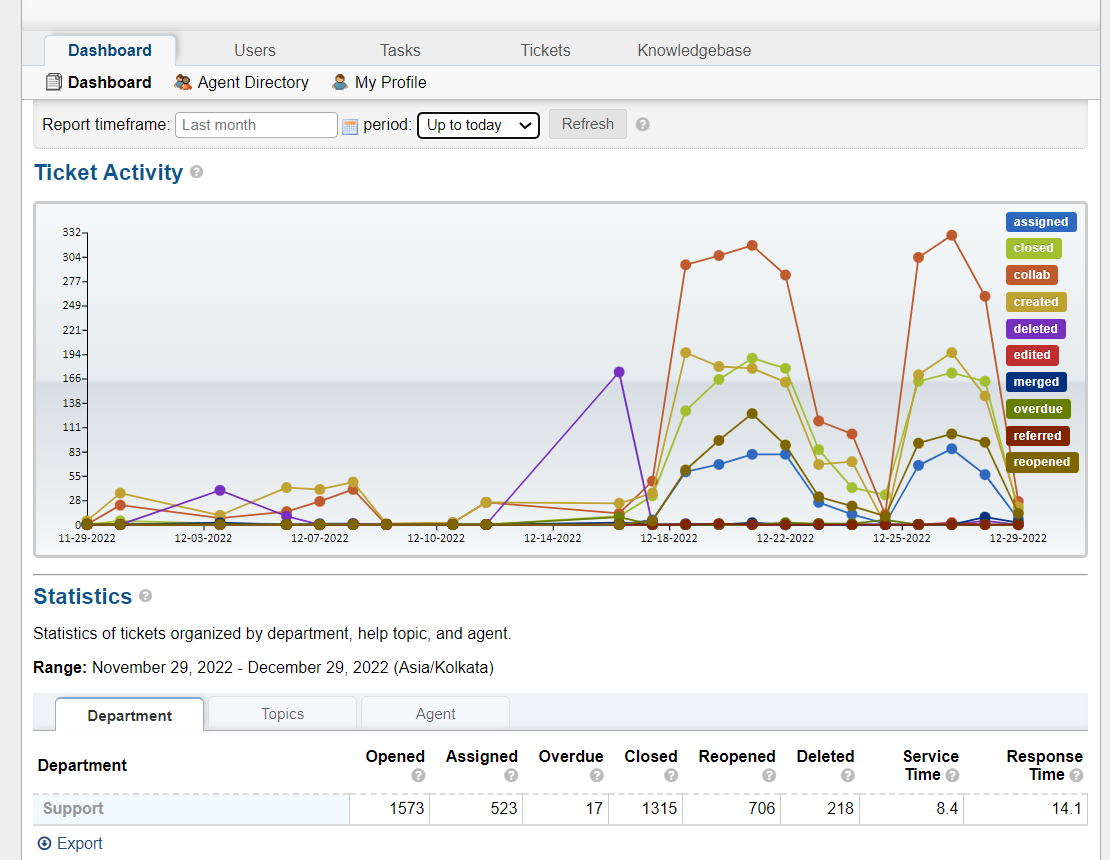Click help icon under Overdue column
Viewport: 1110px width, 860px height.
point(597,775)
